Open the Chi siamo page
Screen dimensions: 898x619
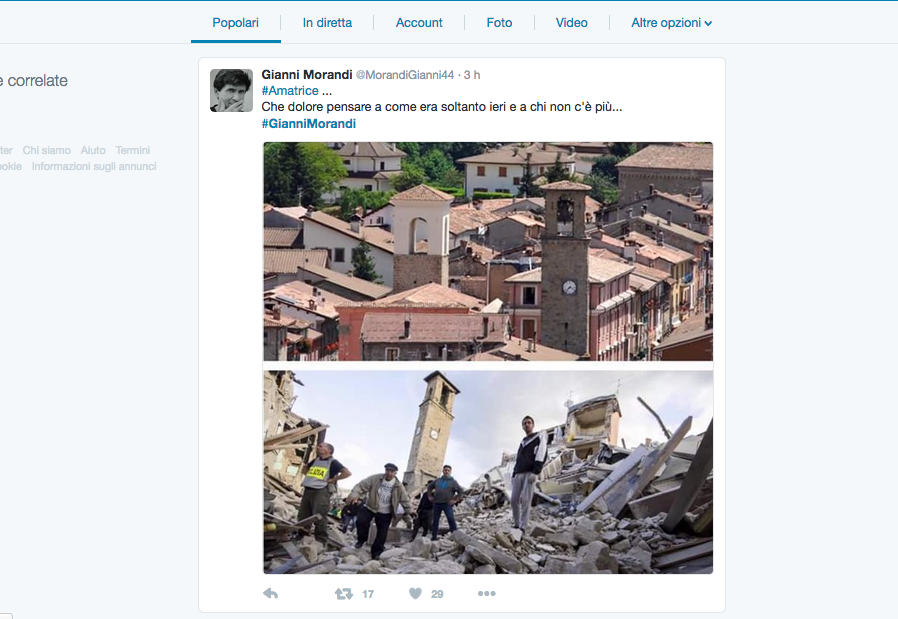(47, 150)
